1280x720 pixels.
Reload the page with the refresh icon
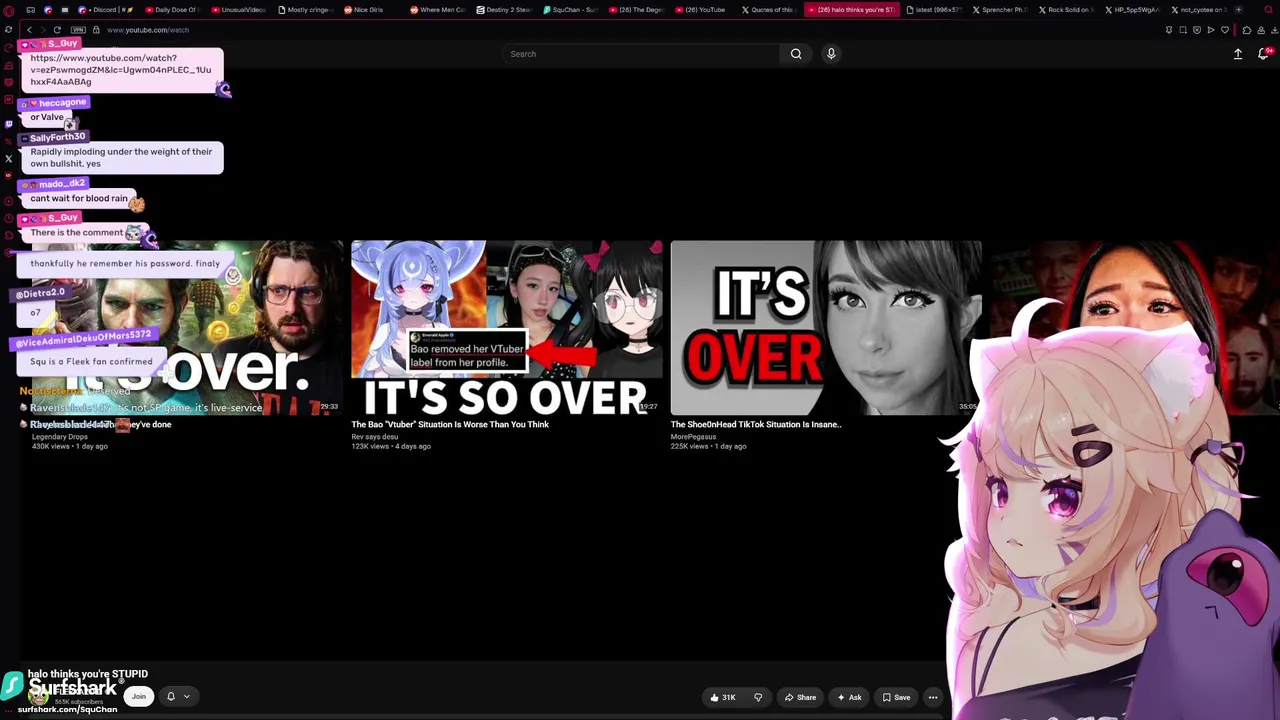[x=57, y=30]
